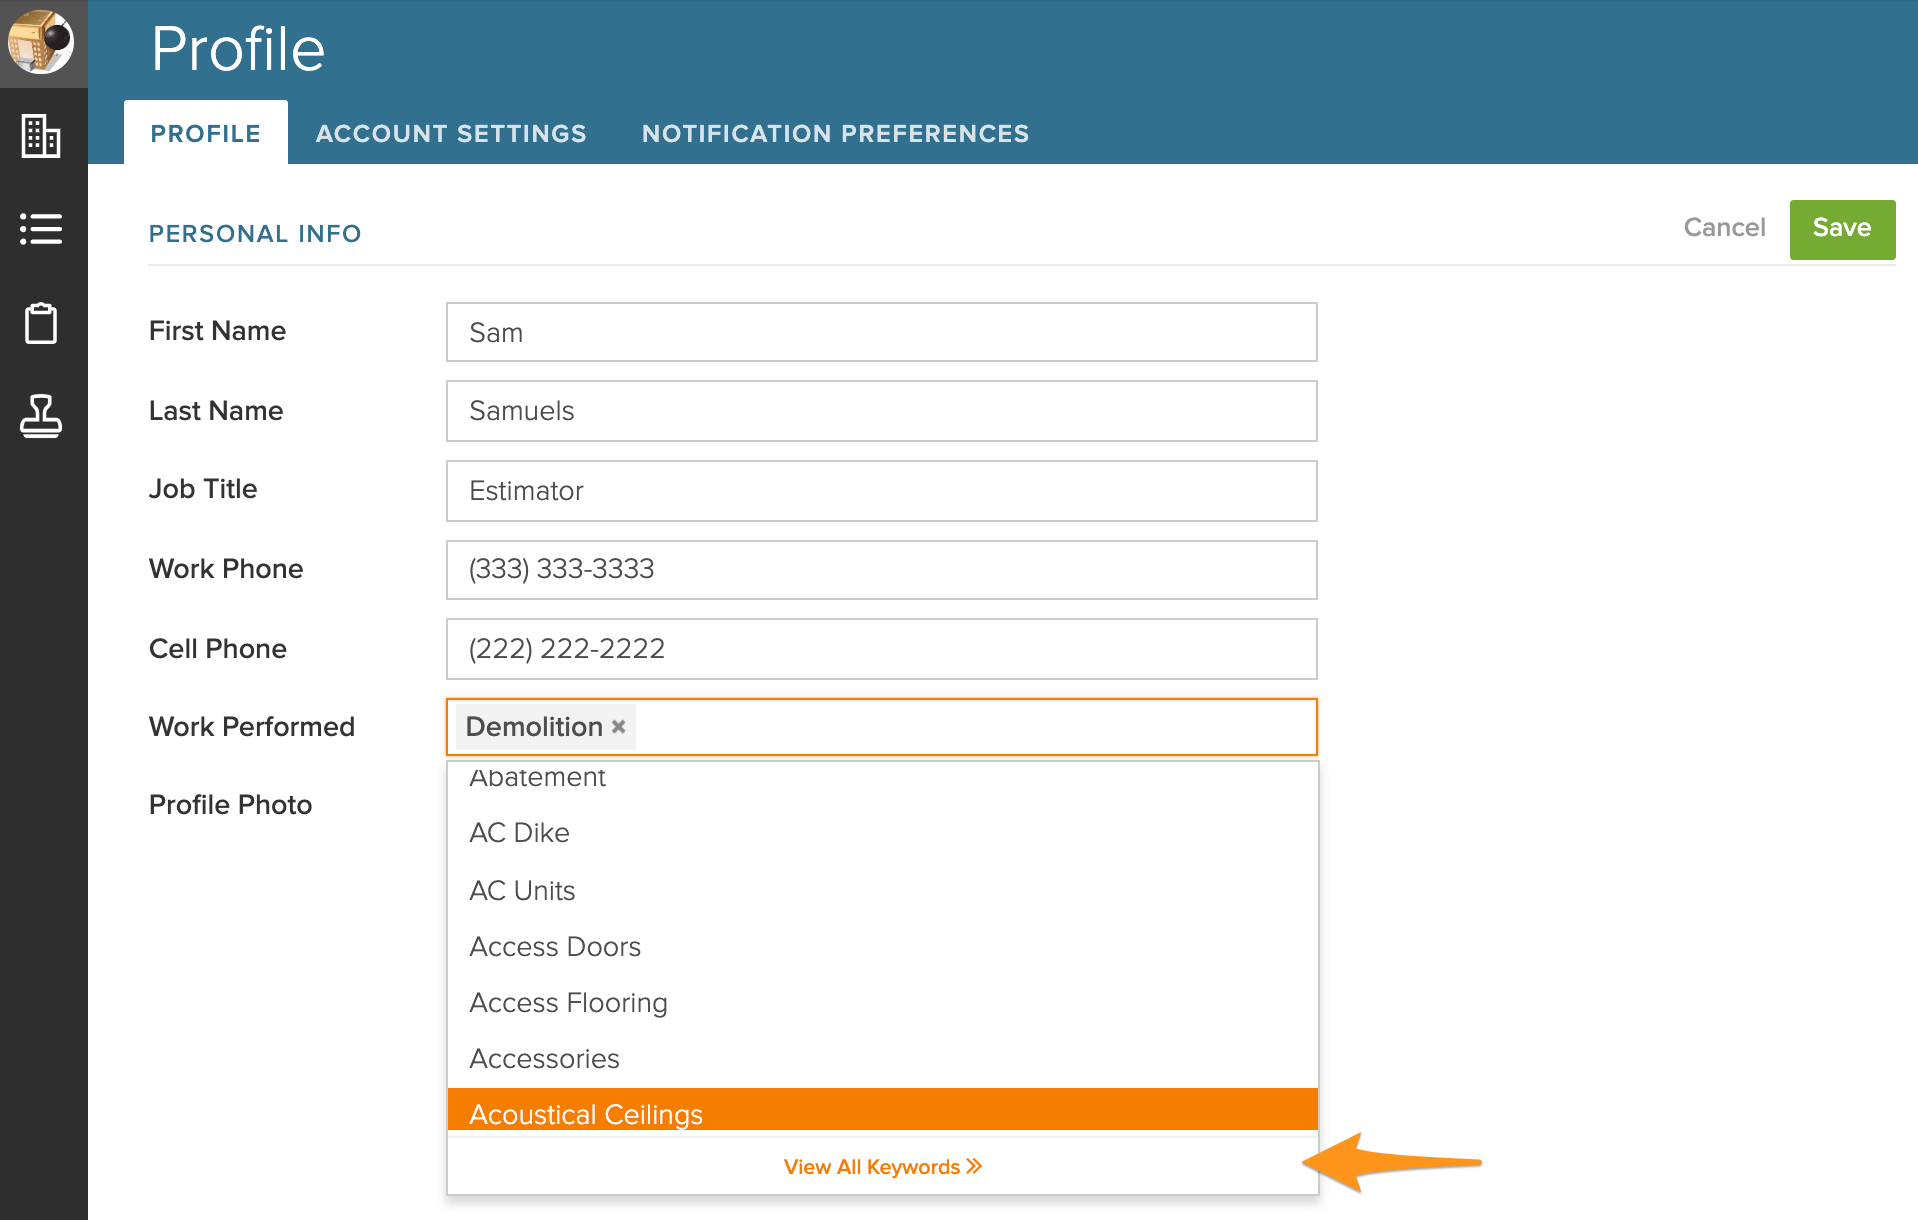The width and height of the screenshot is (1918, 1220).
Task: Focus the Job Title input field
Action: click(881, 491)
